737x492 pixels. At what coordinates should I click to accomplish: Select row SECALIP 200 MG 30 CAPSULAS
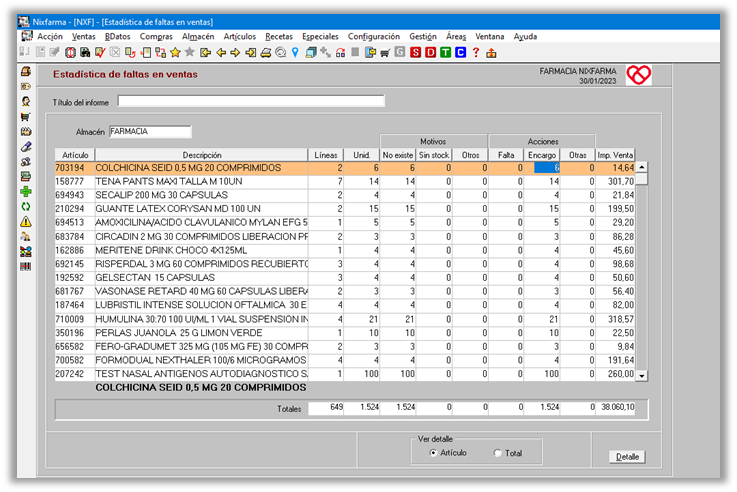(345, 195)
